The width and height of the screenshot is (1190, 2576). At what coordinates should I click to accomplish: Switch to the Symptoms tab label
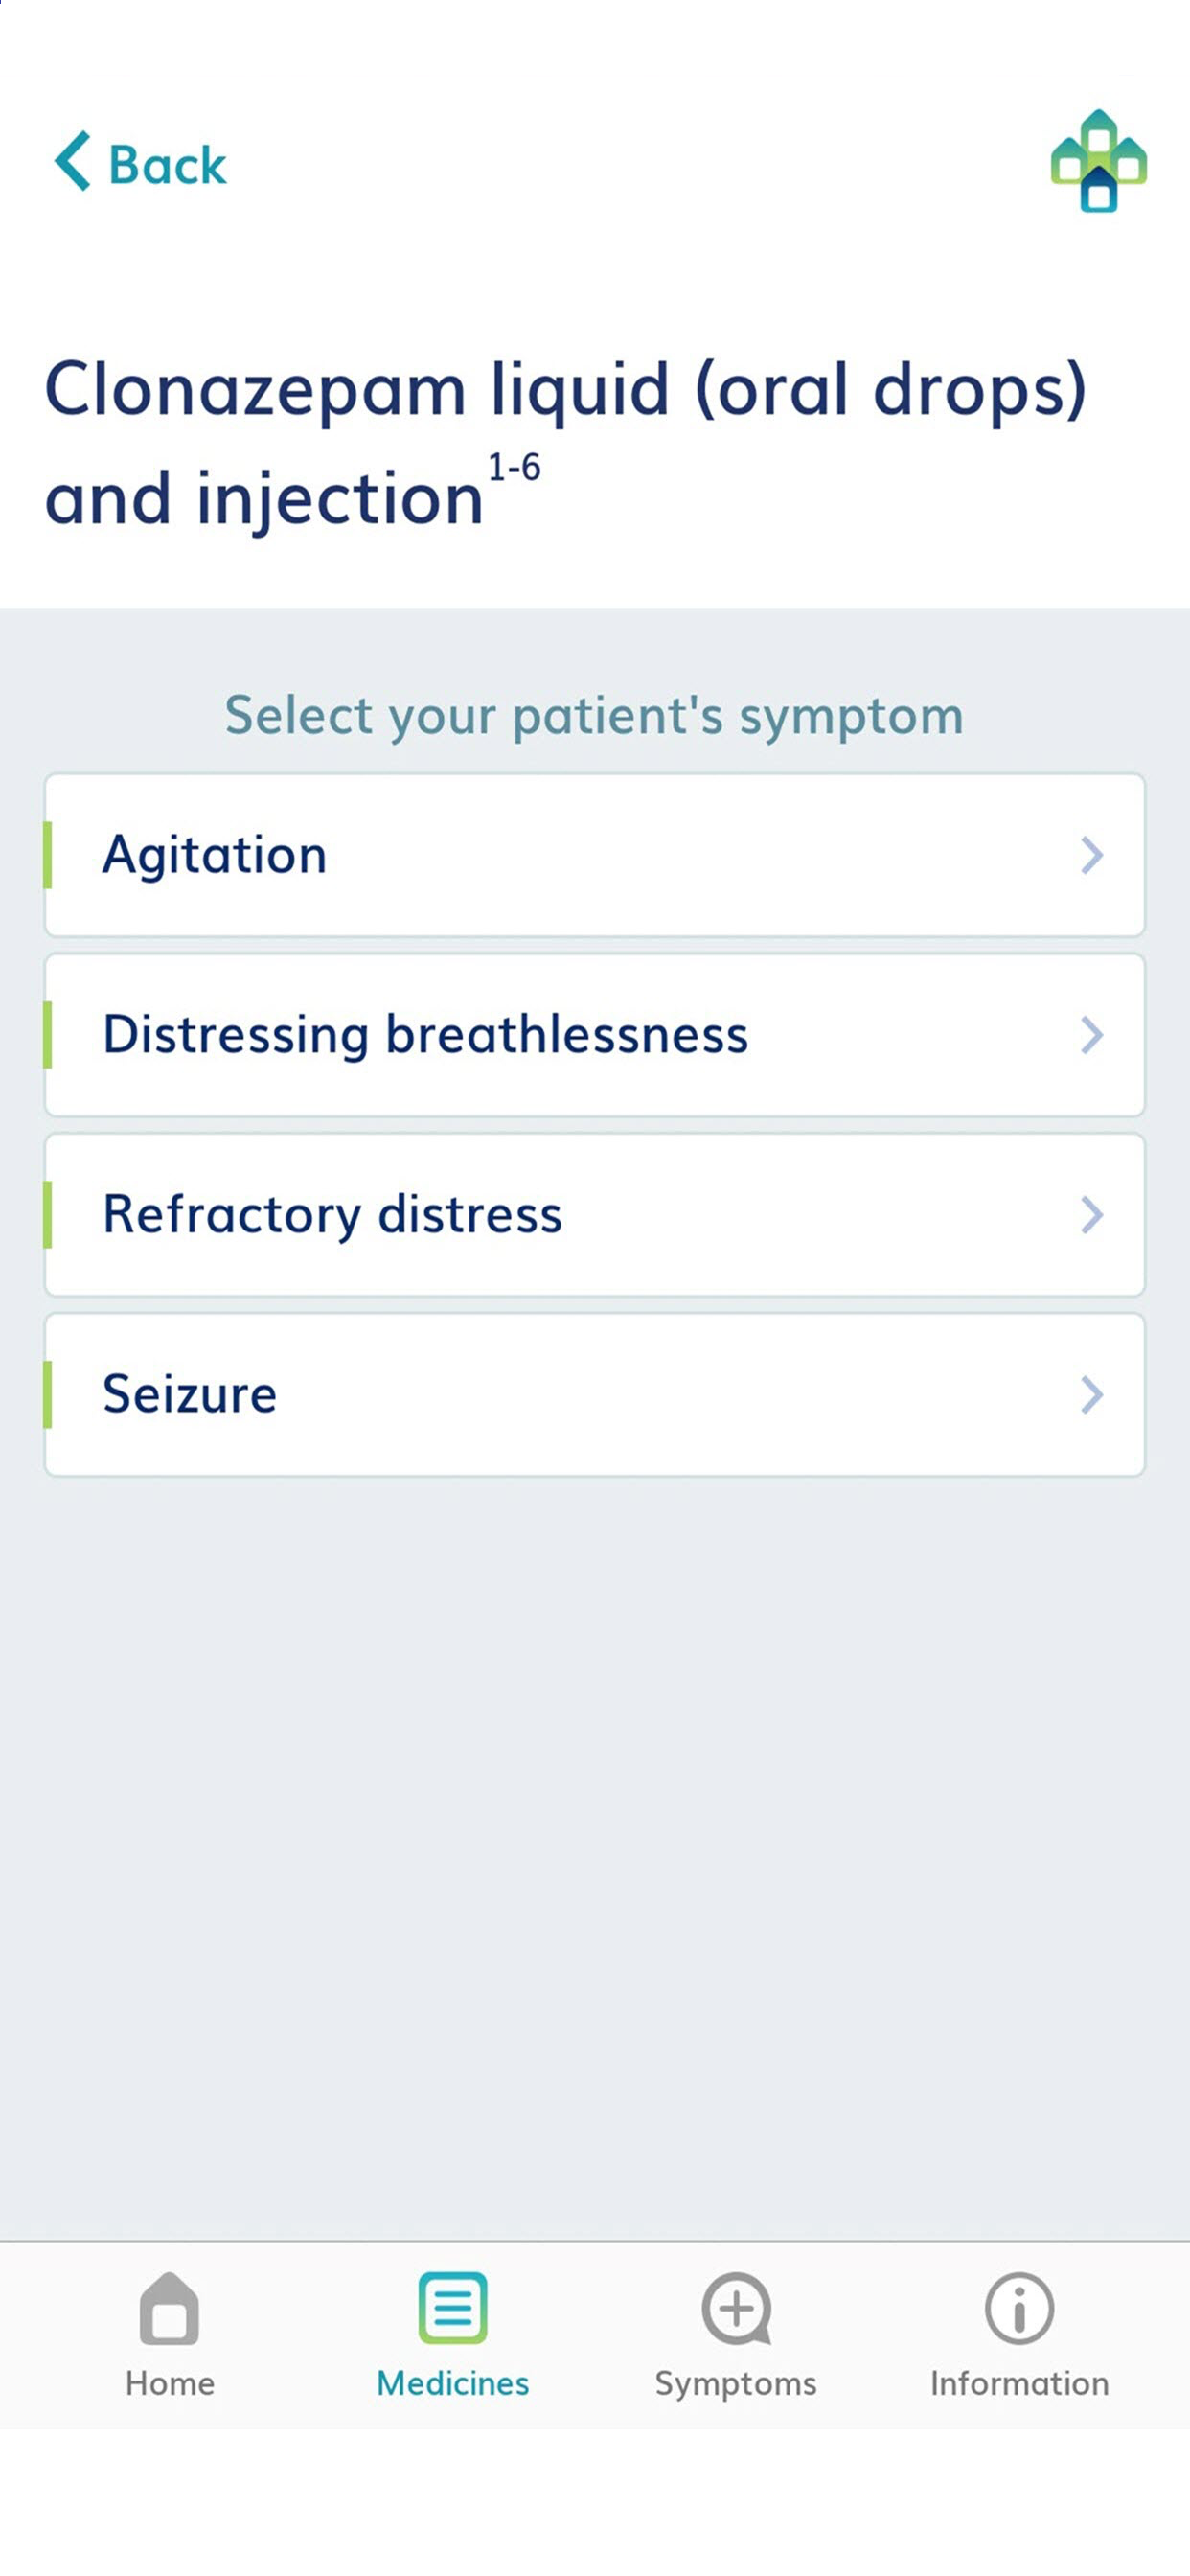736,2384
